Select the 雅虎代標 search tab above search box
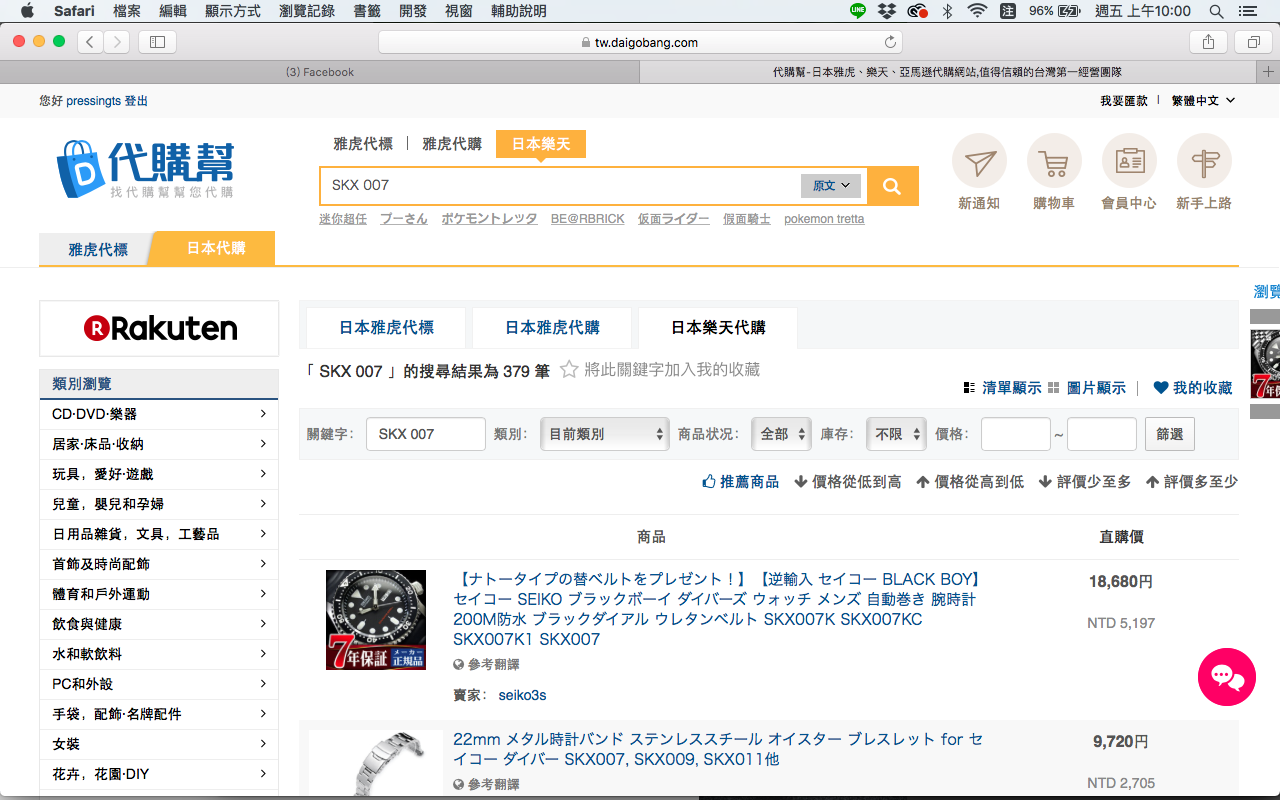The width and height of the screenshot is (1280, 800). tap(363, 144)
